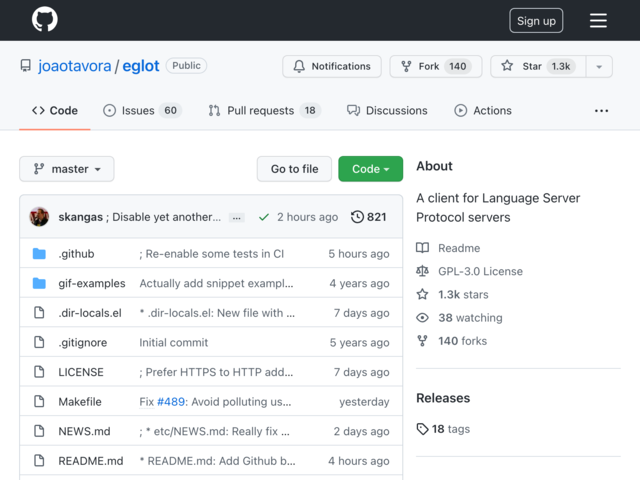Show more tabs via ellipsis menu
The image size is (640, 480).
[601, 111]
